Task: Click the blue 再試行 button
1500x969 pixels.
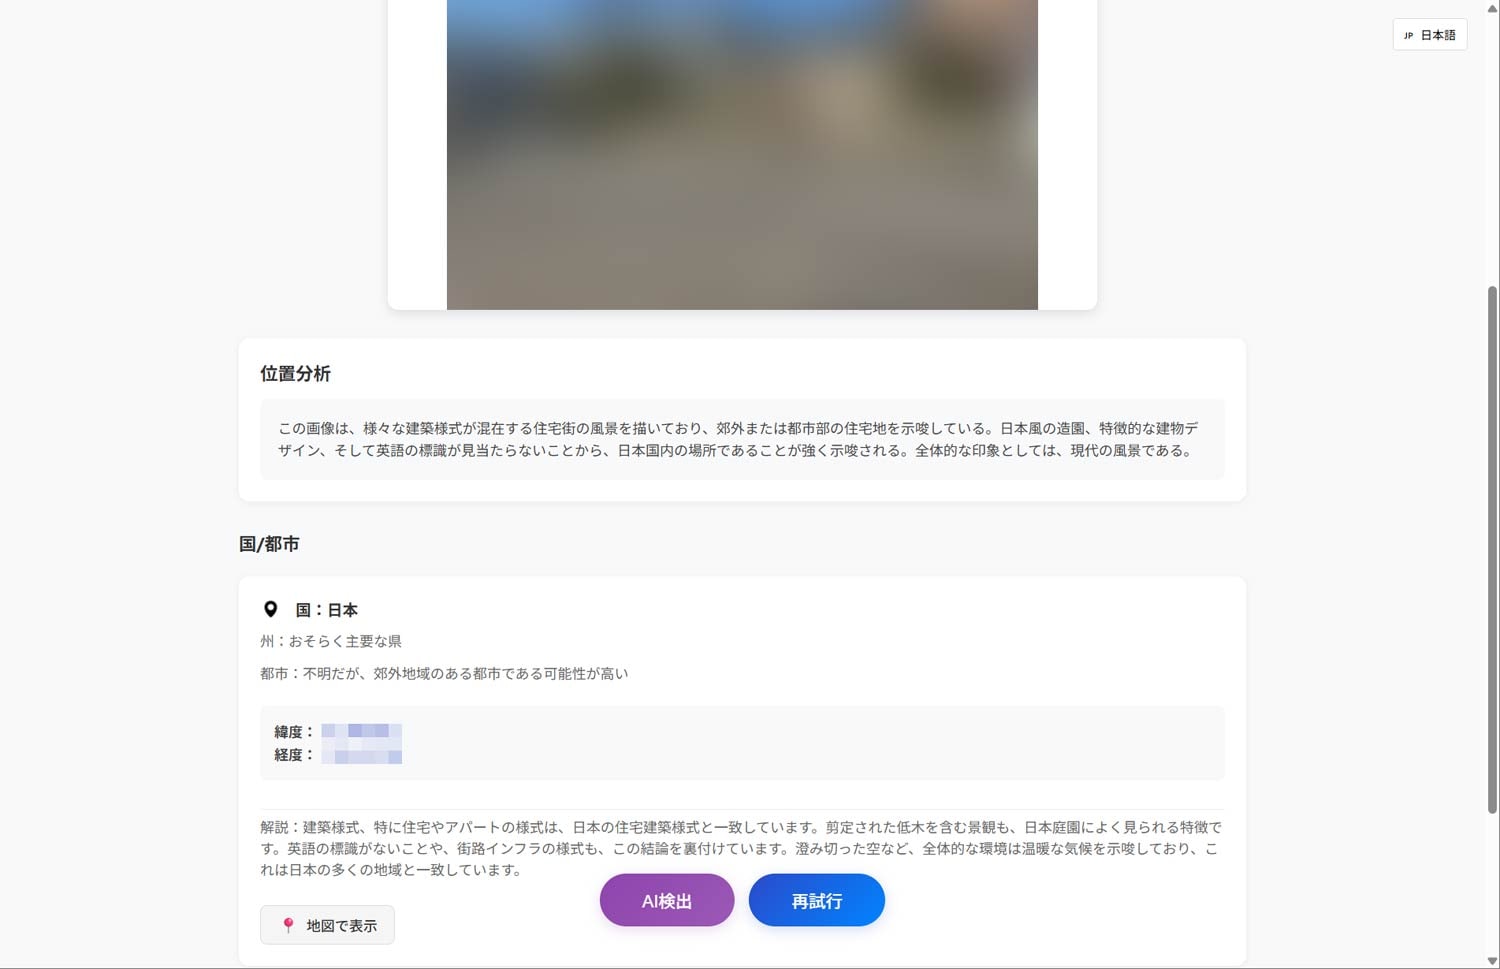Action: [x=816, y=900]
